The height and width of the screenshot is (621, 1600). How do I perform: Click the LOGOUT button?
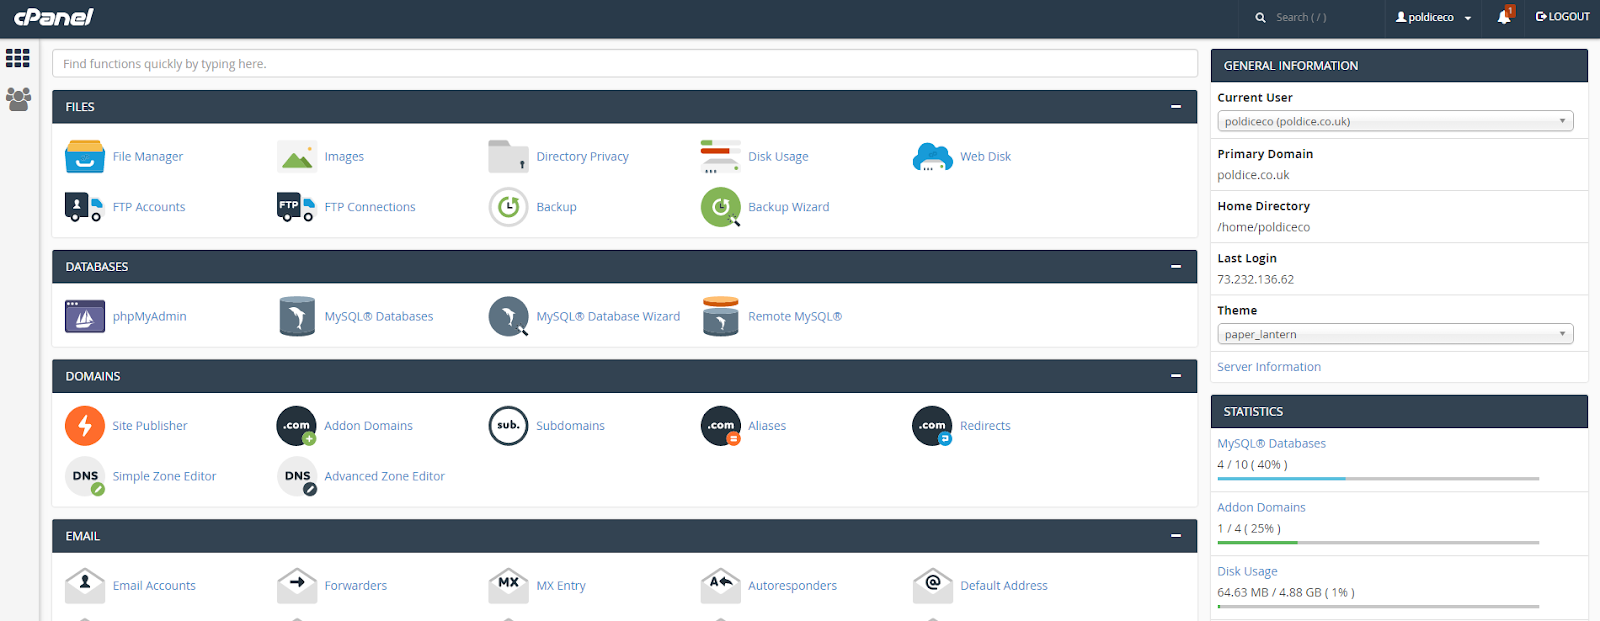(x=1563, y=17)
